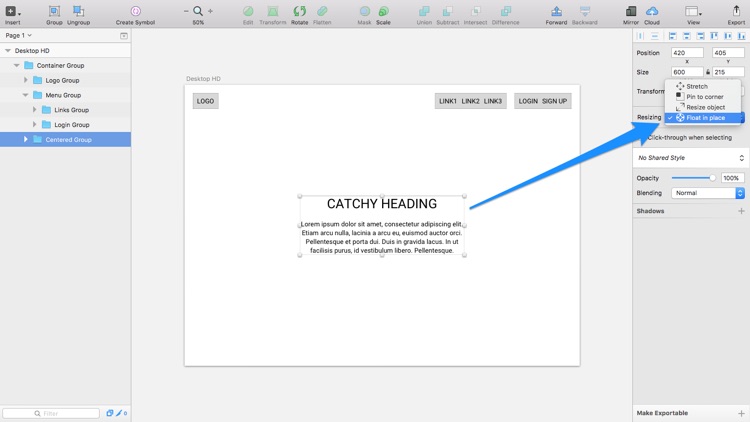Click Make Exportable at the panel bottom

click(x=664, y=413)
